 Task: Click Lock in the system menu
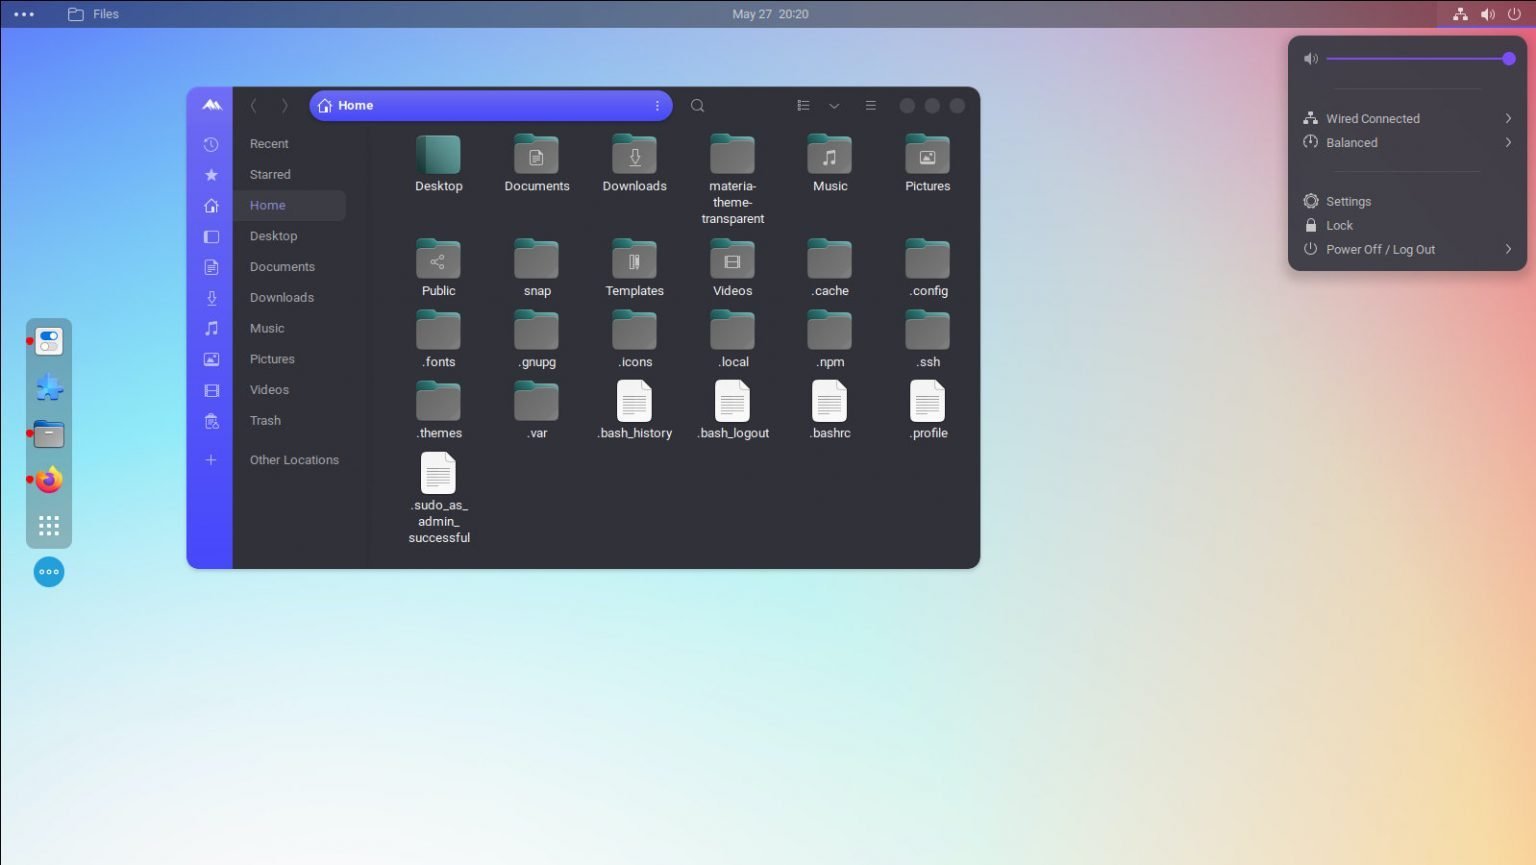1338,225
